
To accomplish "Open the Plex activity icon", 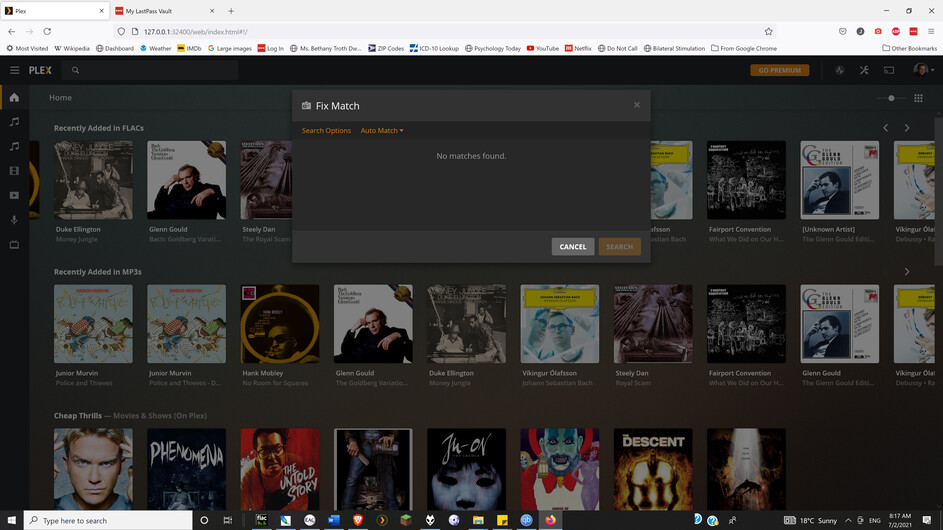I will pos(840,70).
